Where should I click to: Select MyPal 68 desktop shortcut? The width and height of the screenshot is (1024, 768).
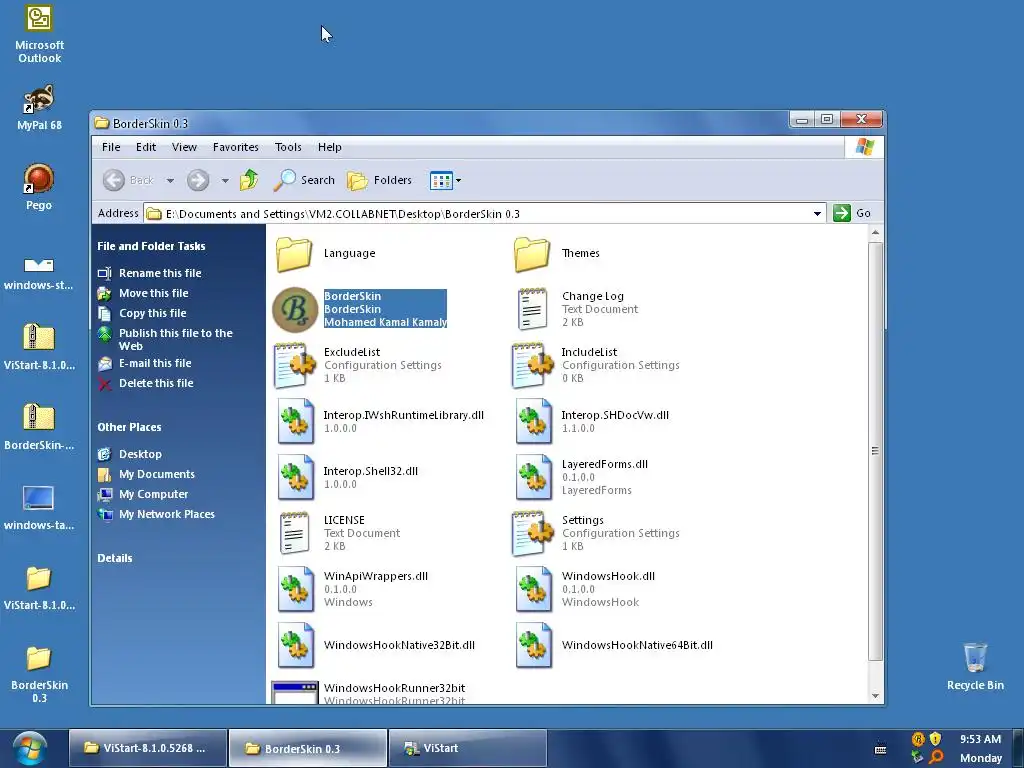pyautogui.click(x=39, y=108)
